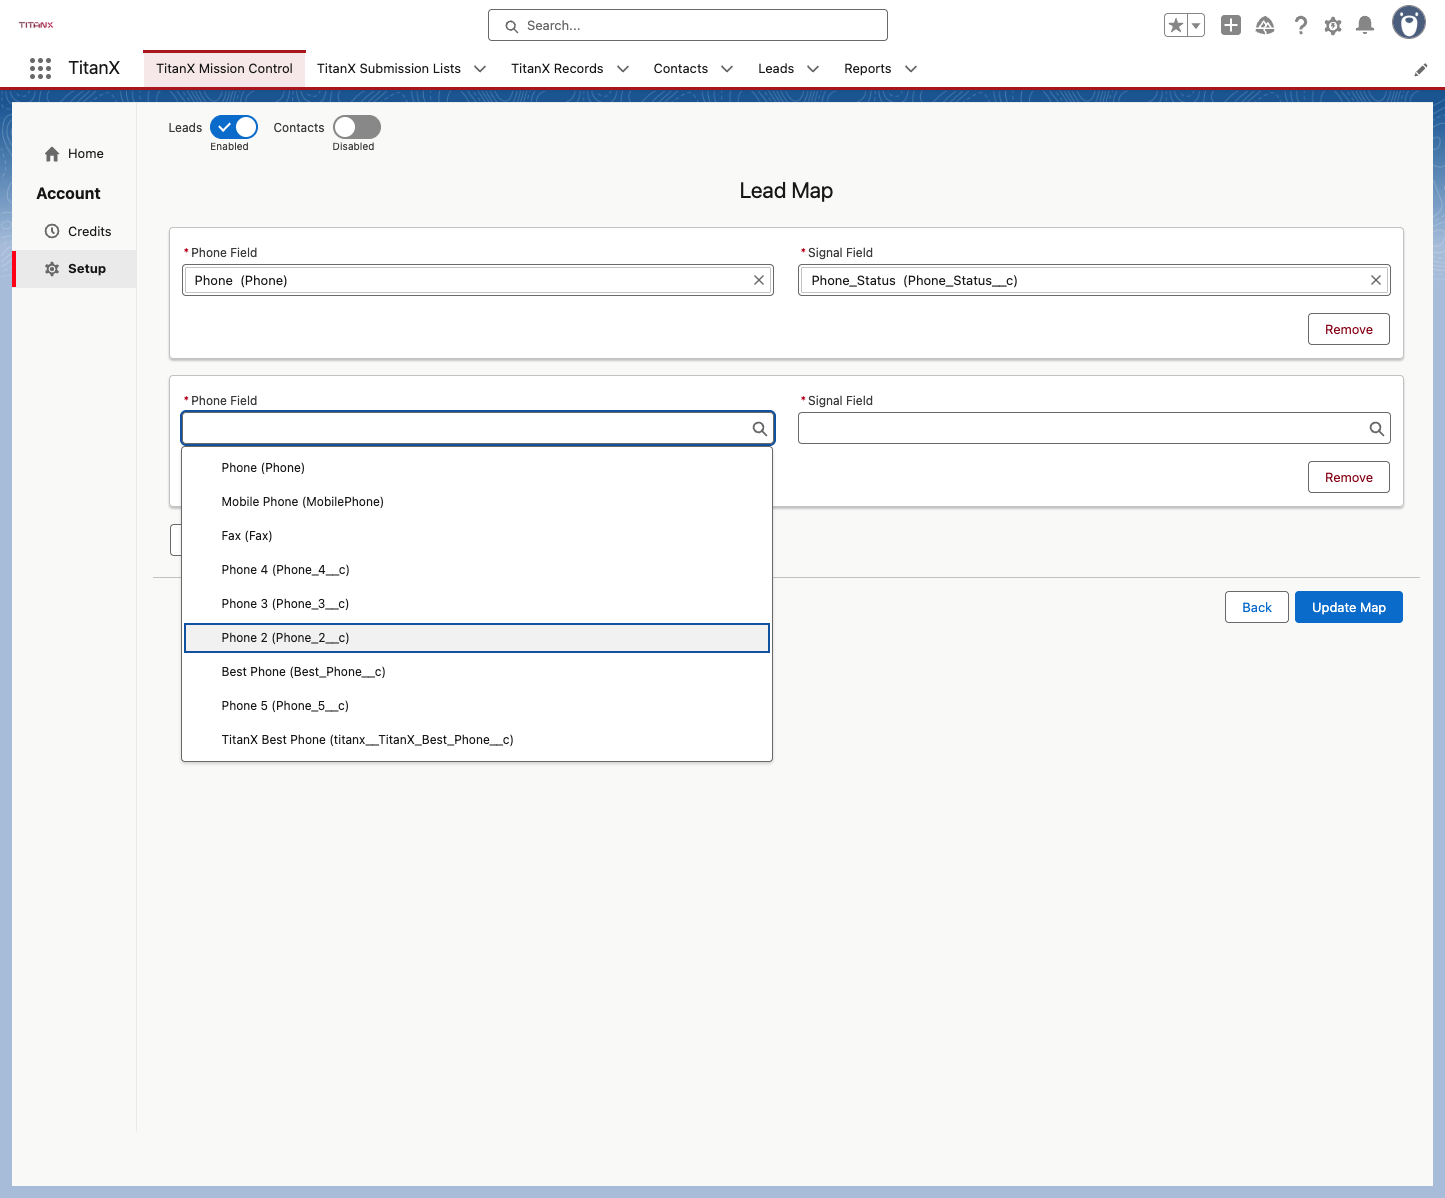Open the Help question mark icon
Viewport: 1445px width, 1198px height.
[x=1300, y=25]
